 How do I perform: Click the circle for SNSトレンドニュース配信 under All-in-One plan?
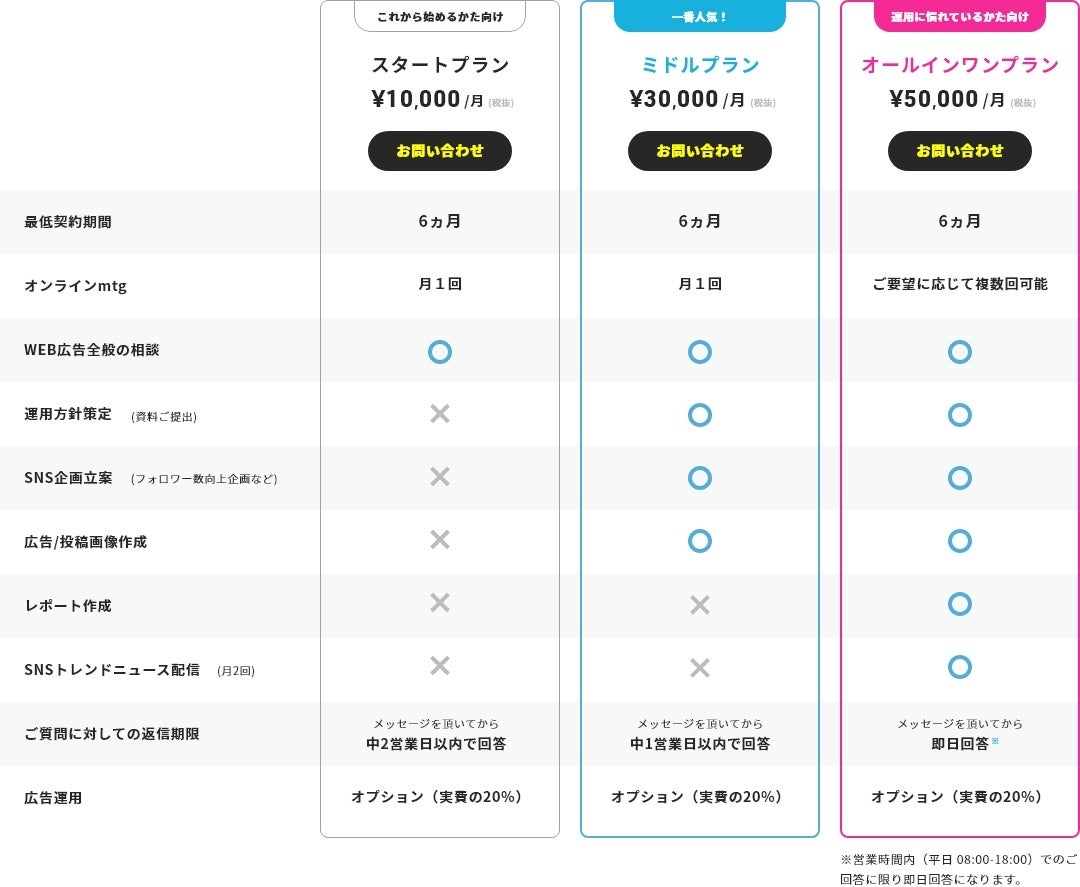pyautogui.click(x=960, y=666)
